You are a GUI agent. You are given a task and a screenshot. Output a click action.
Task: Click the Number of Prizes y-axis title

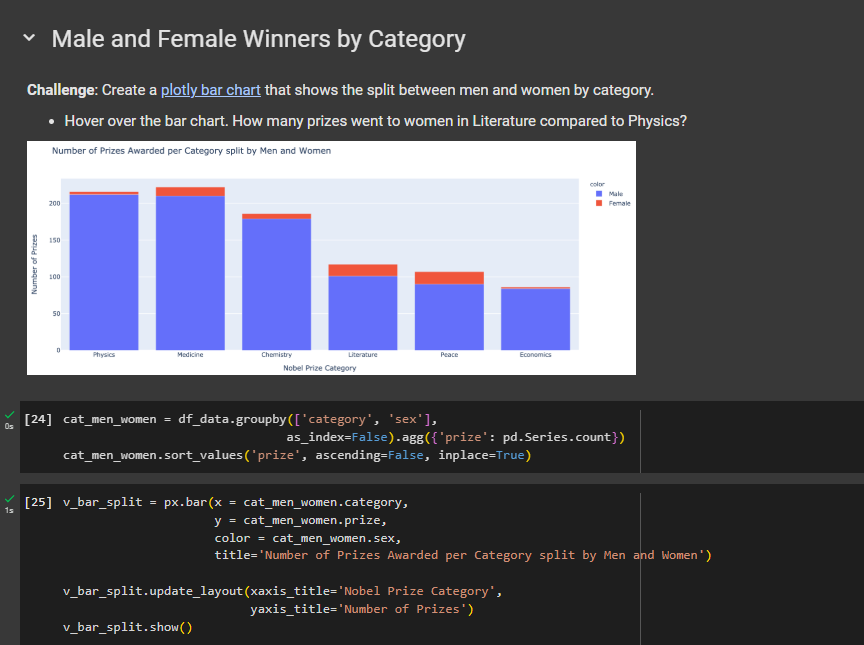(x=34, y=264)
